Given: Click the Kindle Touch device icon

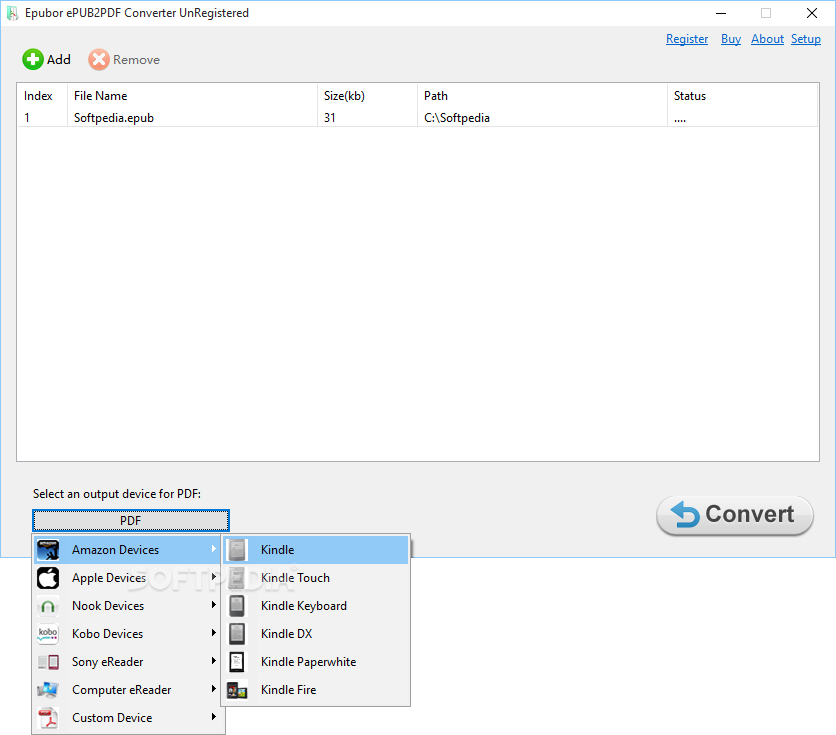Looking at the screenshot, I should click(237, 578).
